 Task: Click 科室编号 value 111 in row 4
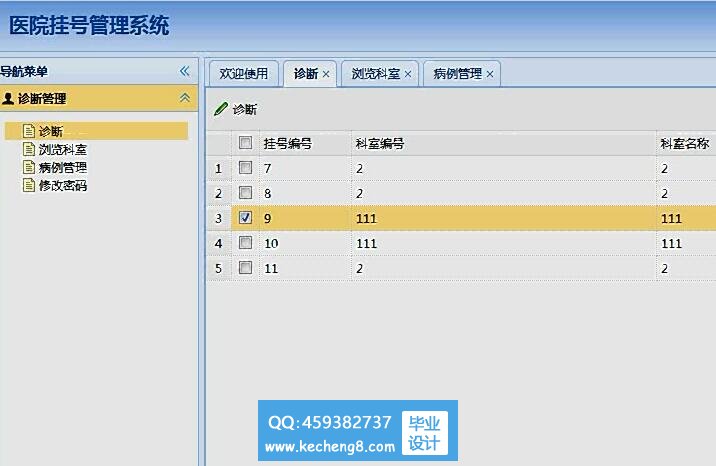coord(366,244)
